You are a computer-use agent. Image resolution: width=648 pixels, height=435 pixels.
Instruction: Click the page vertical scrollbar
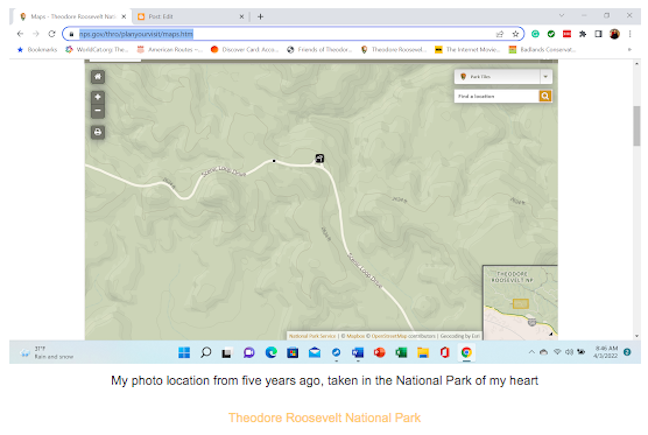[x=636, y=125]
